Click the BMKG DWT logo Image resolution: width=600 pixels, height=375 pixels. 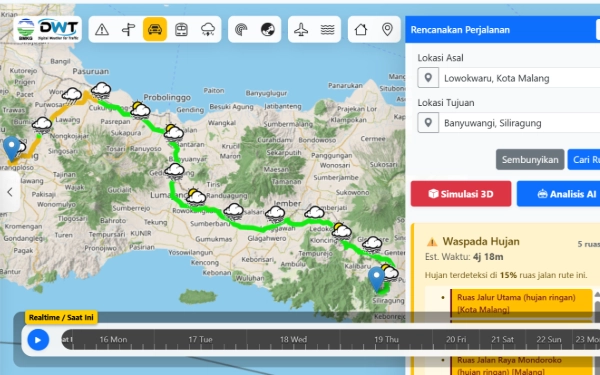(47, 29)
